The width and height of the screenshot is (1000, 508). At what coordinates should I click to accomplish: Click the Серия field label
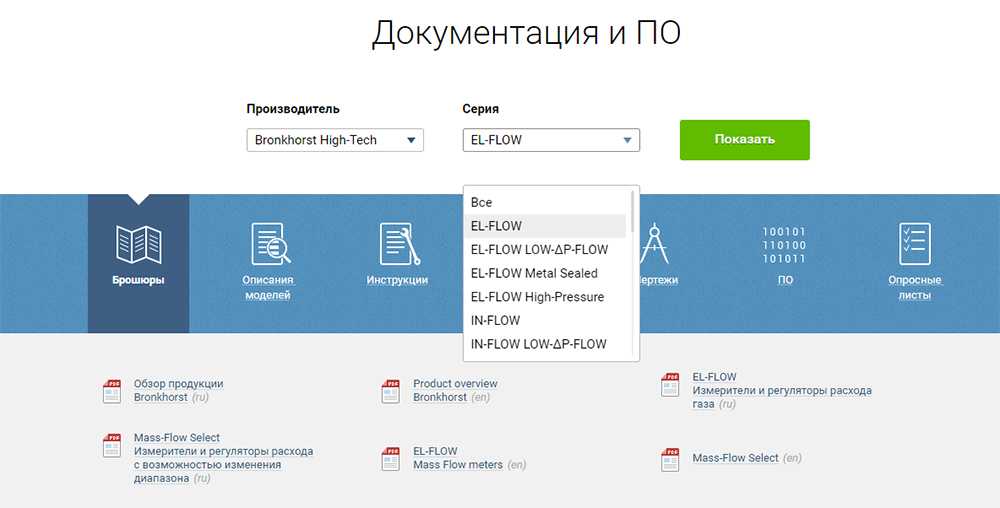point(480,109)
